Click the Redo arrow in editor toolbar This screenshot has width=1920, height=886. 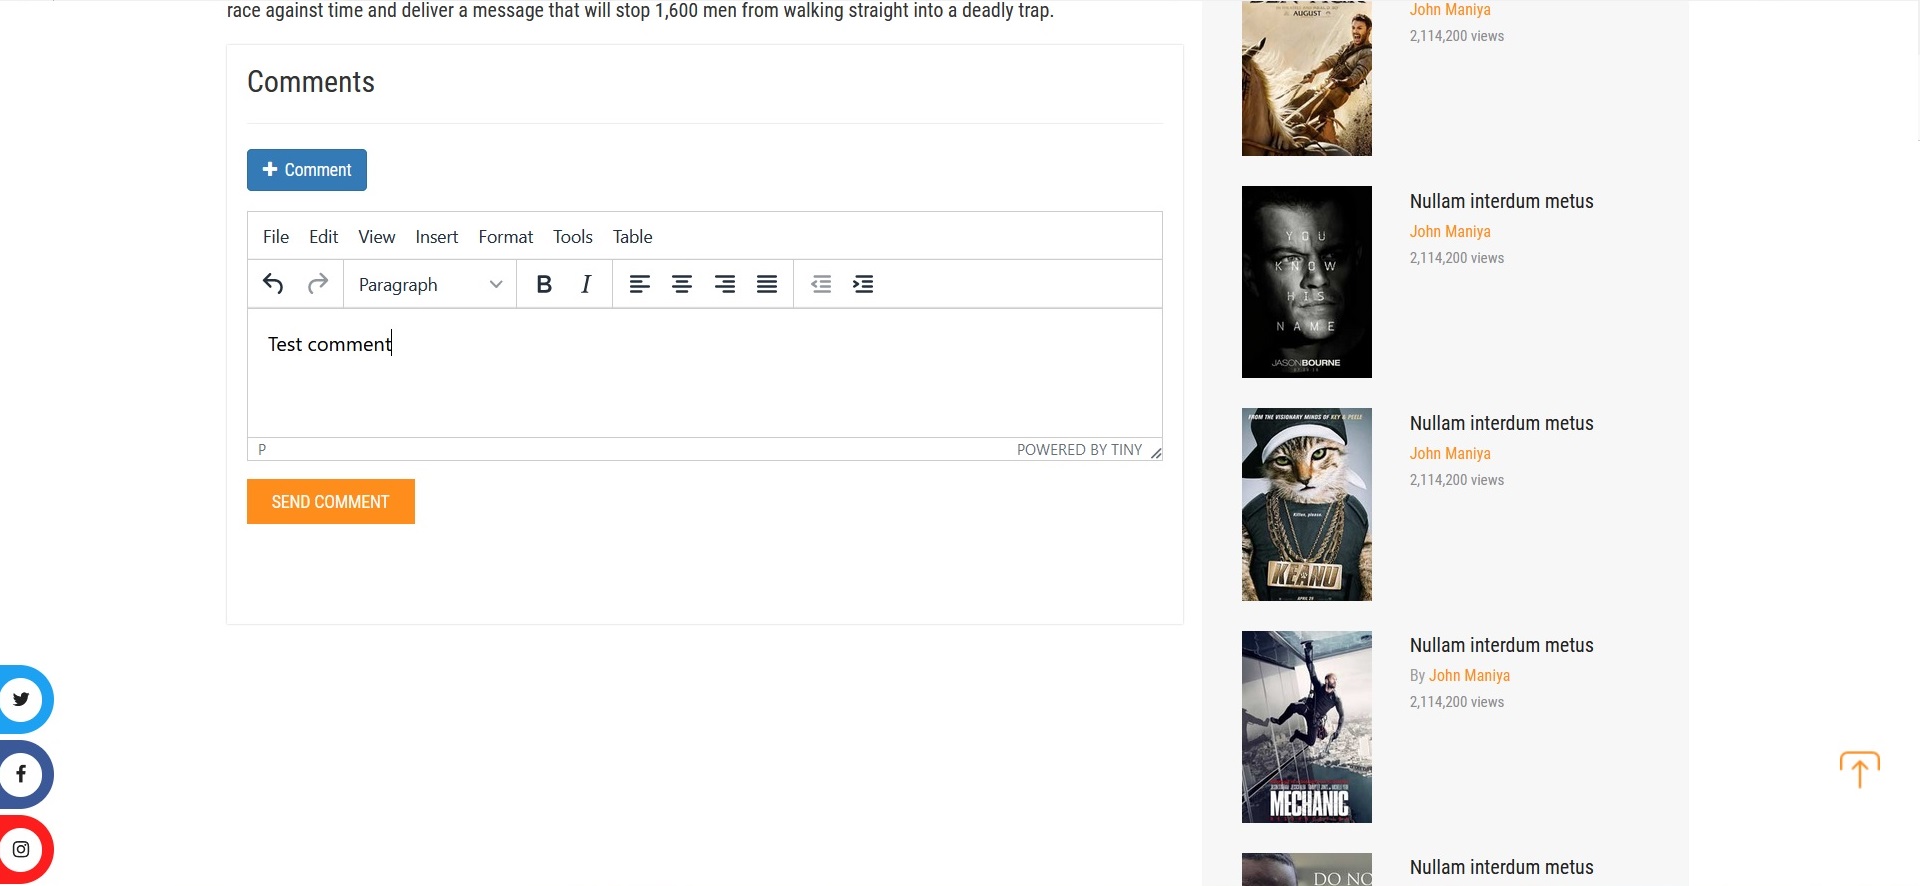(318, 285)
